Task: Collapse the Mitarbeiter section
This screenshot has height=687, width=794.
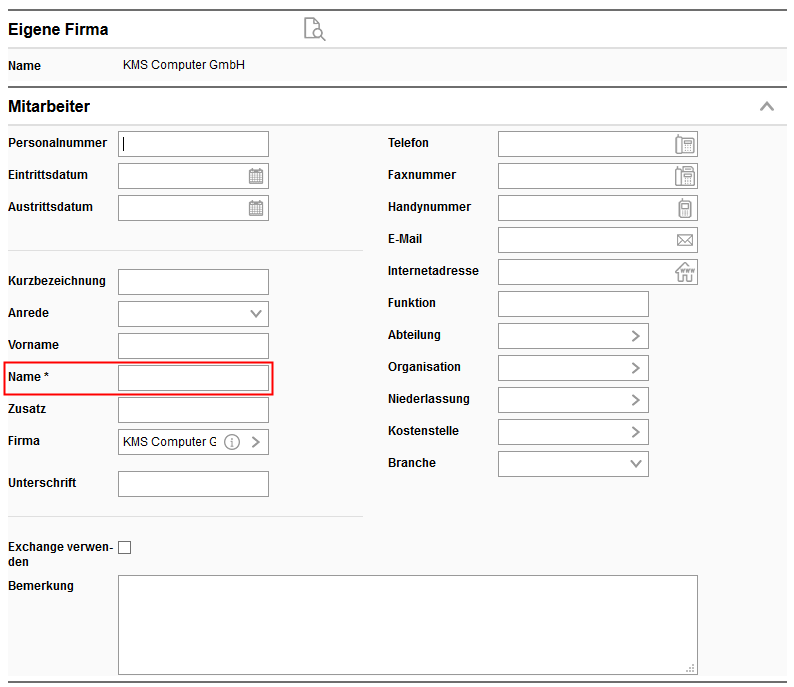Action: [767, 106]
